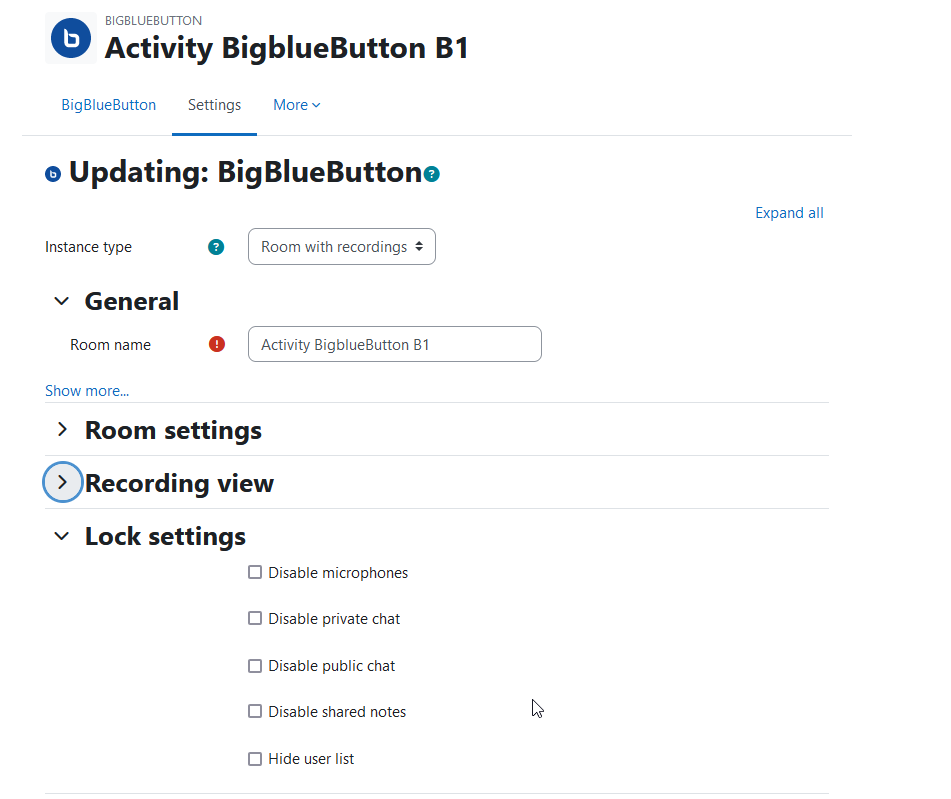The height and width of the screenshot is (799, 951).
Task: Click small BigBlueButton icon before Updating heading
Action: click(x=53, y=174)
